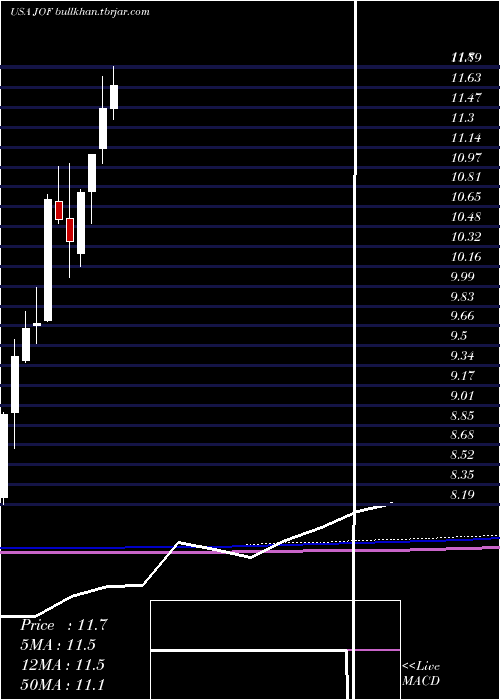Click the 10.81 price axis label
Viewport: 500px width, 700px height.
[466, 177]
